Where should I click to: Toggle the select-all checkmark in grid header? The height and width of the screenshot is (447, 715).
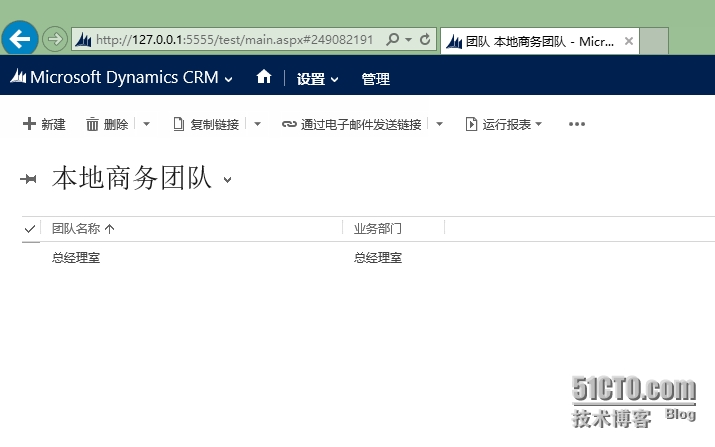(x=30, y=229)
